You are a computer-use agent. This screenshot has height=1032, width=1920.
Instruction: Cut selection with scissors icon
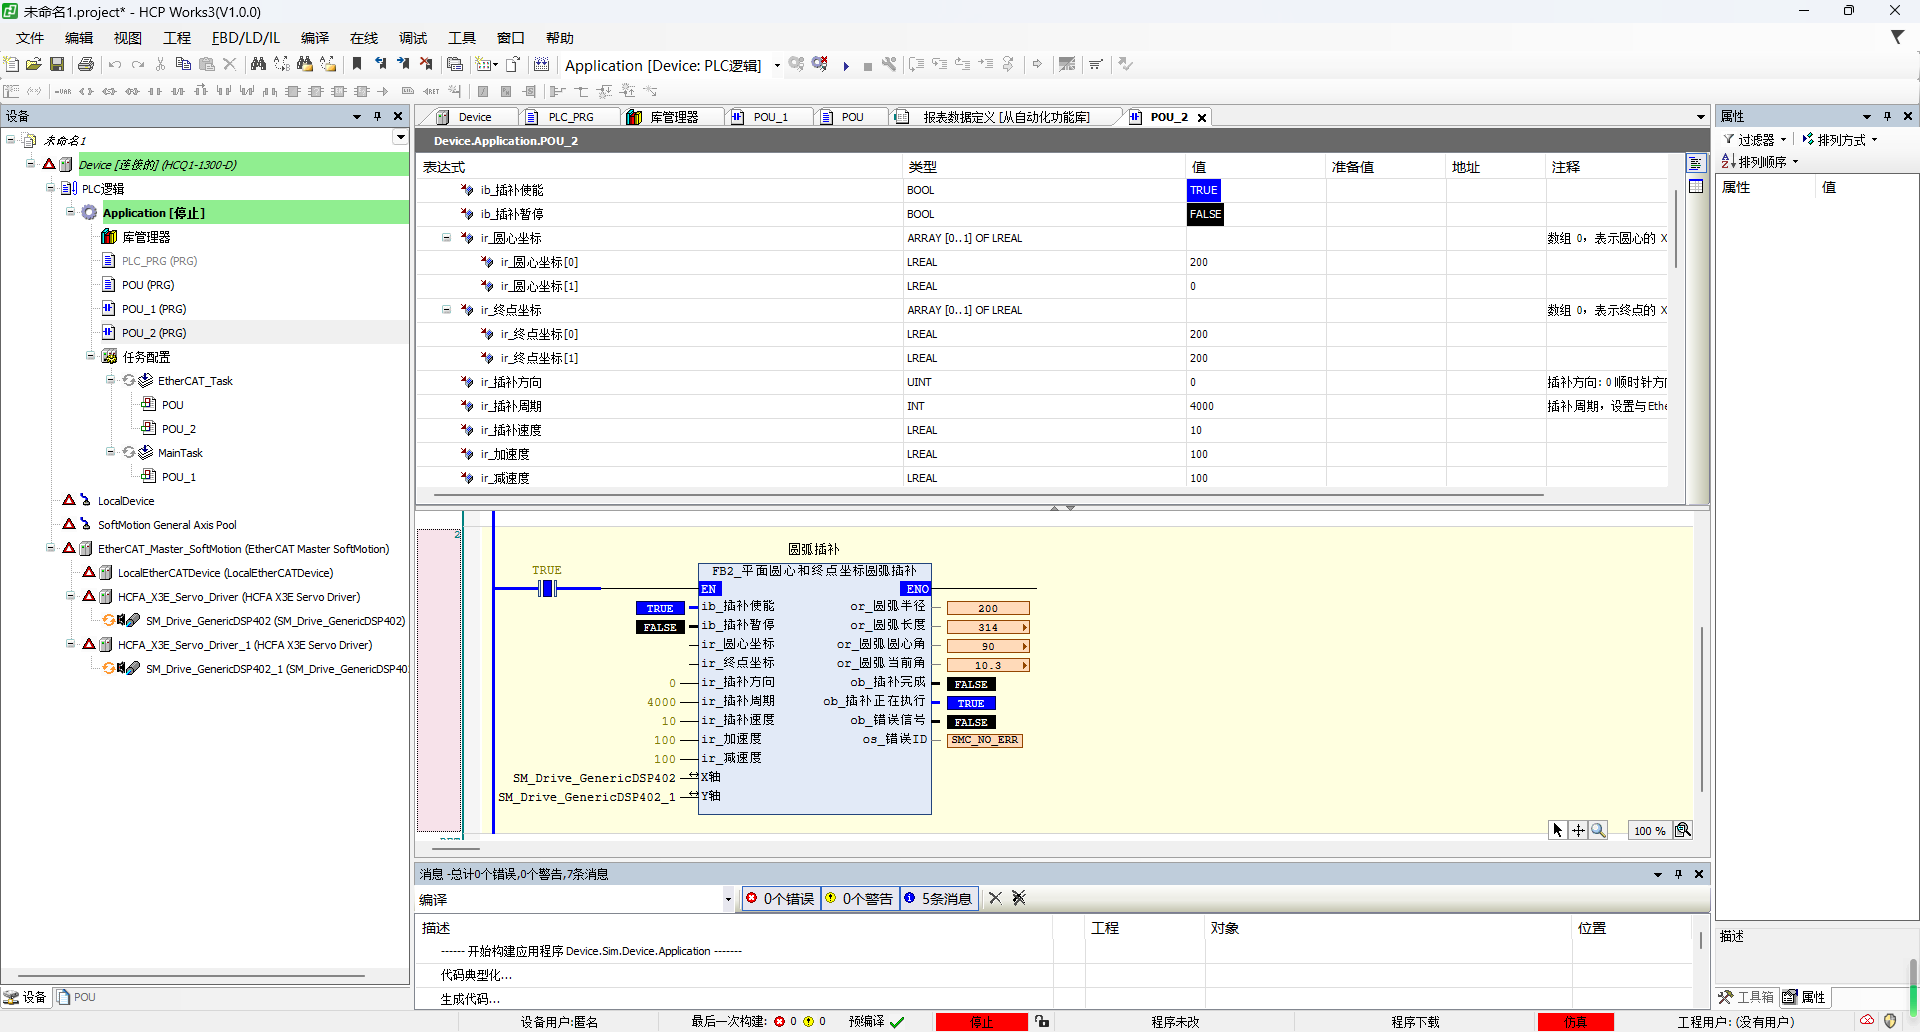(x=160, y=64)
